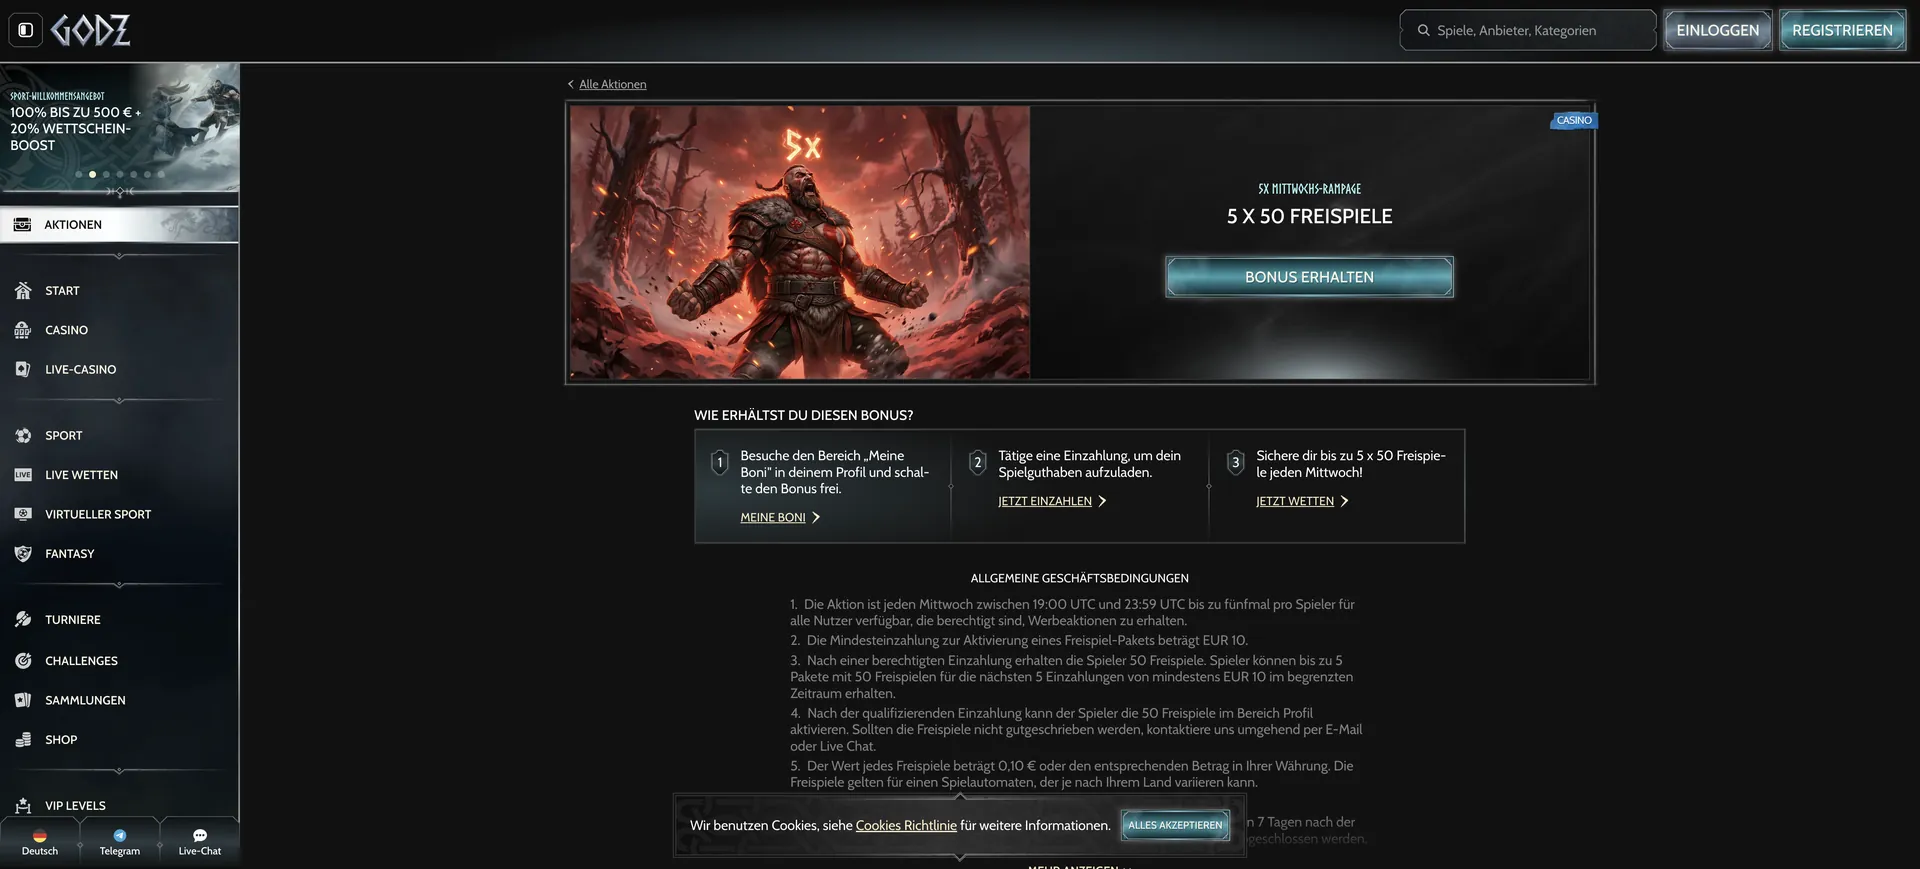Image resolution: width=1920 pixels, height=869 pixels.
Task: Open the Fantasy shield icon
Action: click(x=23, y=554)
